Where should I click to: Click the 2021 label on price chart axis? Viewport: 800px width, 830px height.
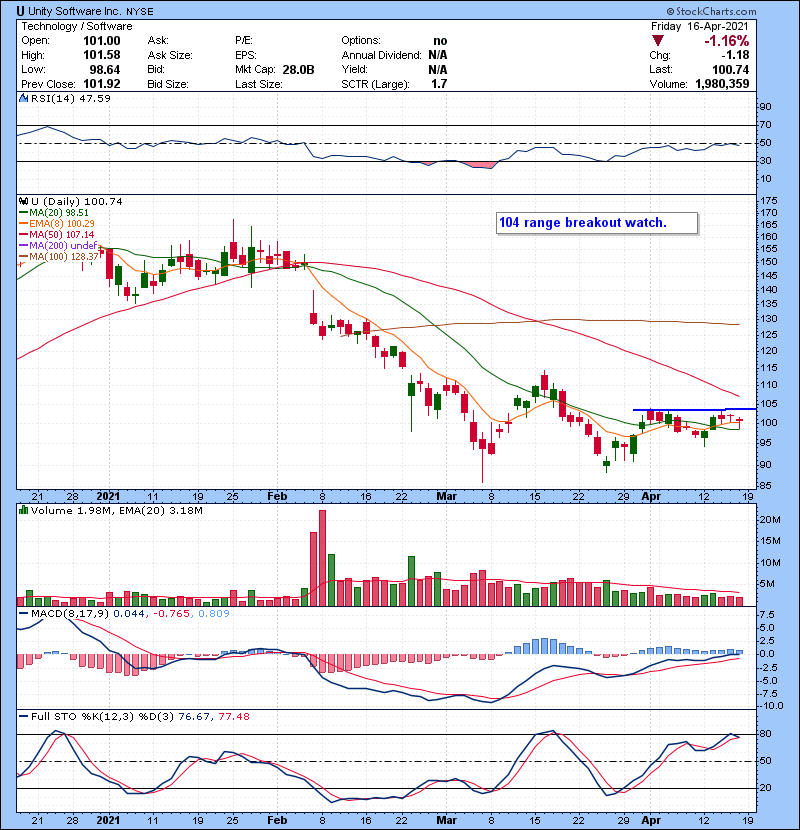(x=108, y=497)
